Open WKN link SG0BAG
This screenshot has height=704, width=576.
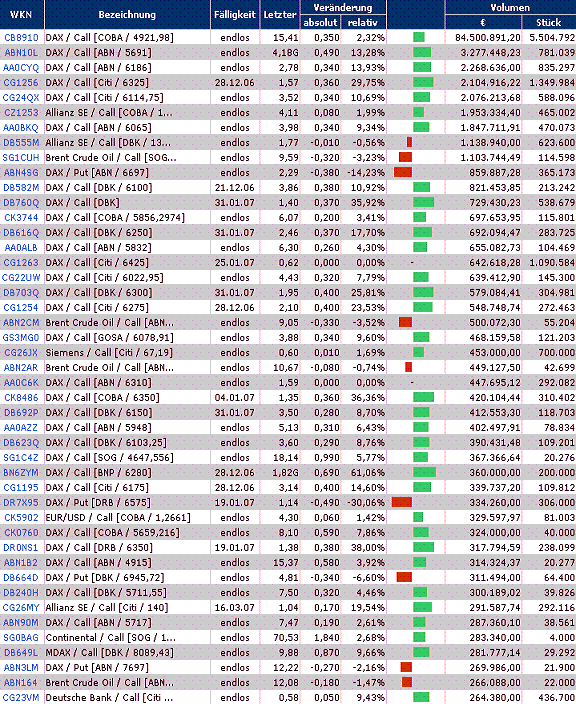(x=21, y=638)
